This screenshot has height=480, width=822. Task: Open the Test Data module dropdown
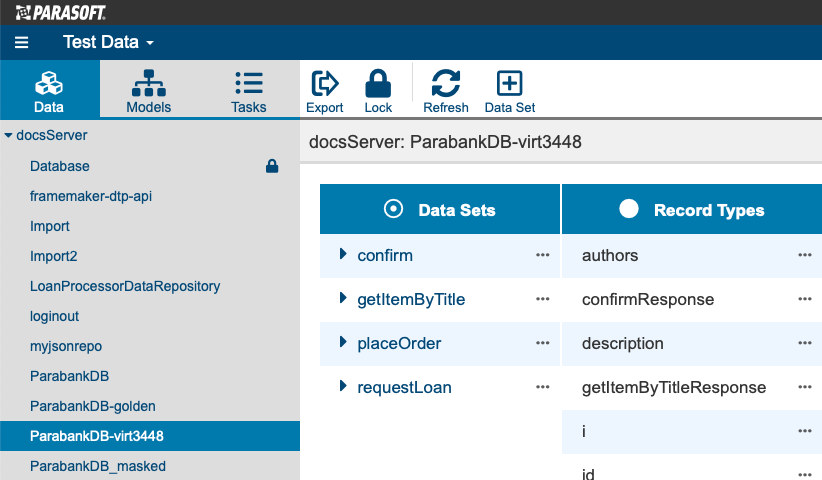click(109, 42)
